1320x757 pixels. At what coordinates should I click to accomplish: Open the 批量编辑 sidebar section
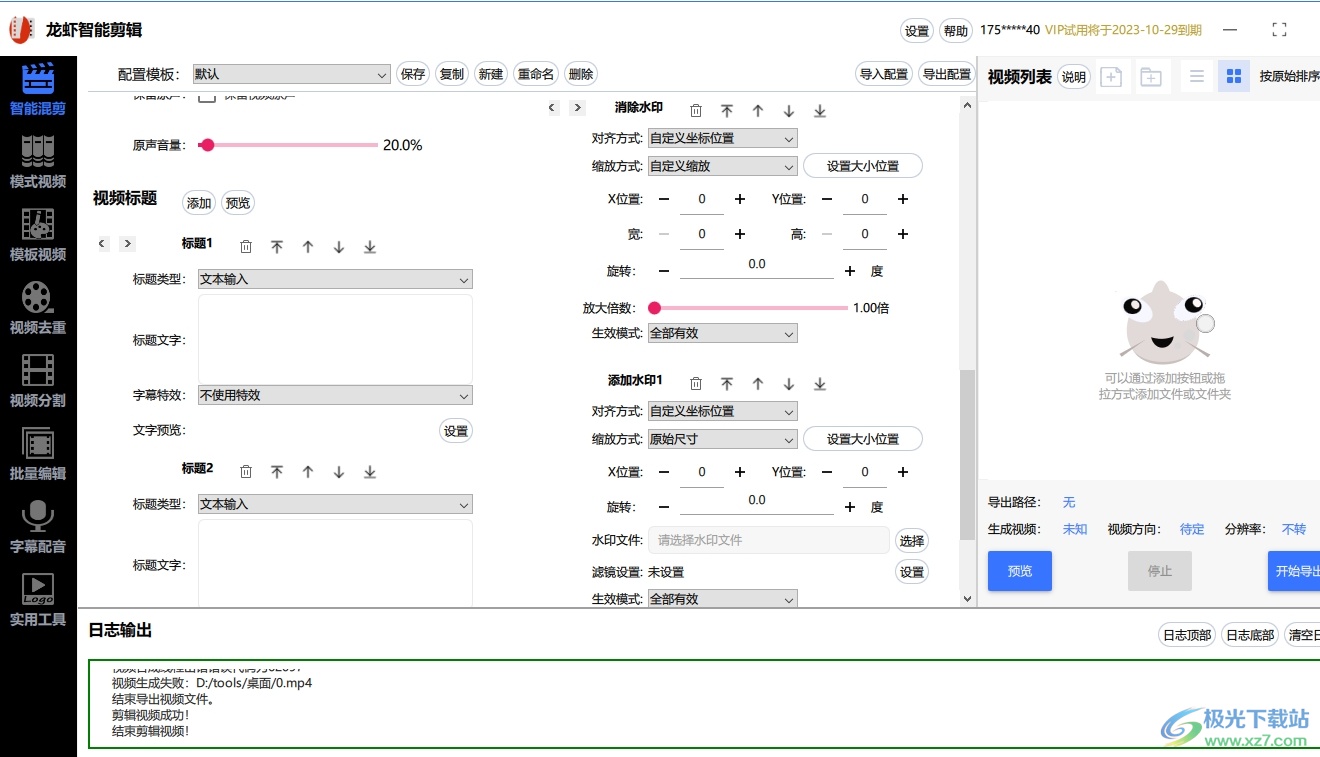coord(38,454)
